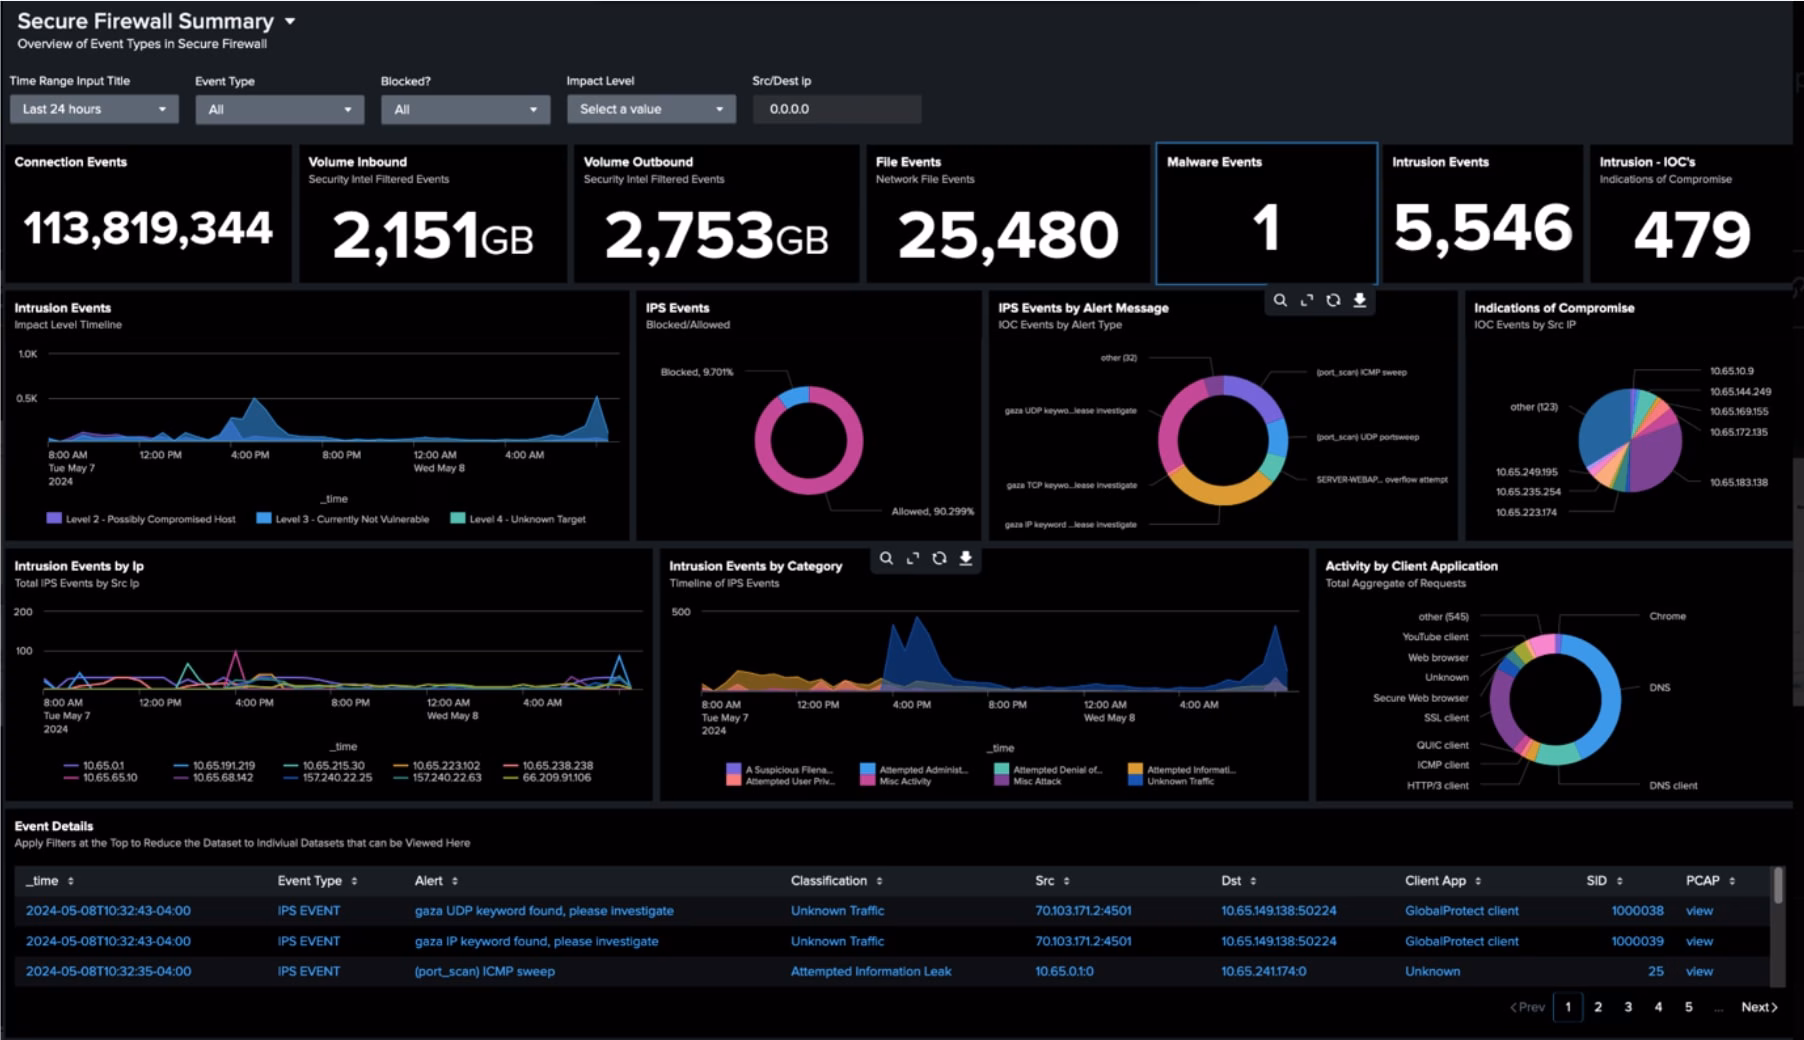Open the Secure Firewall Summary title menu

click(x=290, y=21)
